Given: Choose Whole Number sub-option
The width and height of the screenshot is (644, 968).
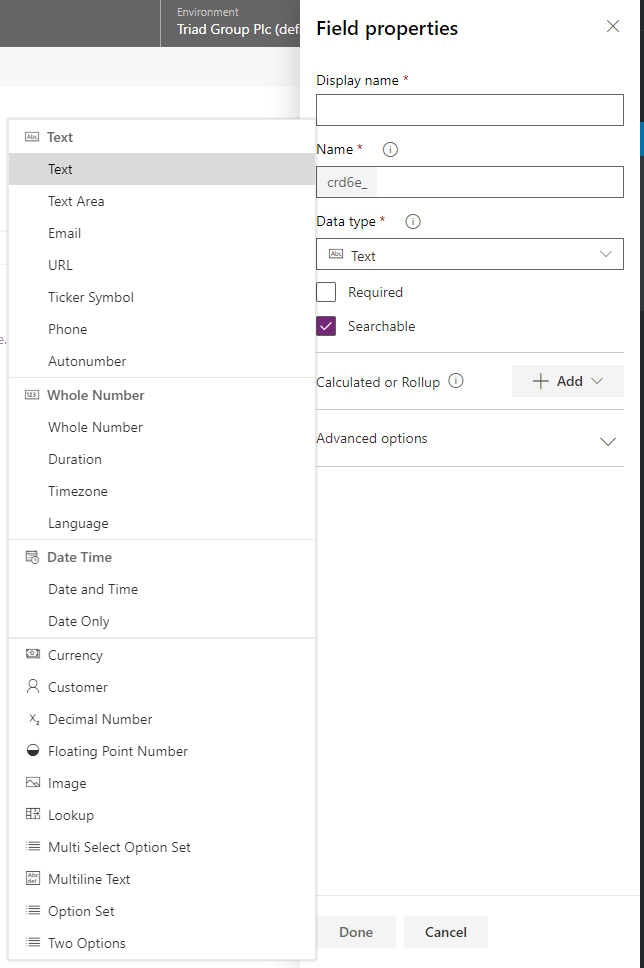Looking at the screenshot, I should pos(162,427).
